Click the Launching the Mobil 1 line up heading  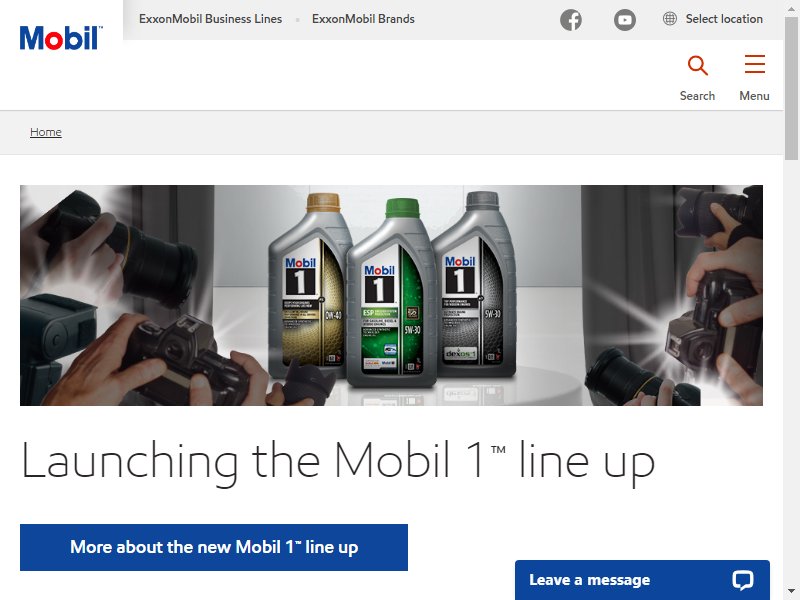click(x=338, y=462)
